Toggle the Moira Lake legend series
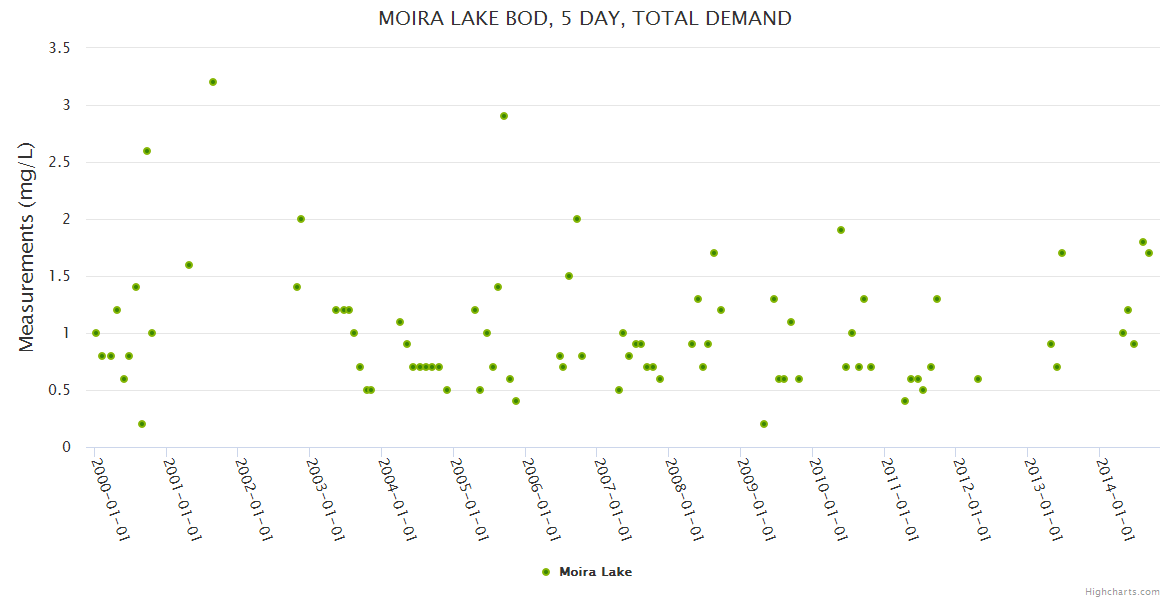1170x600 pixels. point(595,572)
